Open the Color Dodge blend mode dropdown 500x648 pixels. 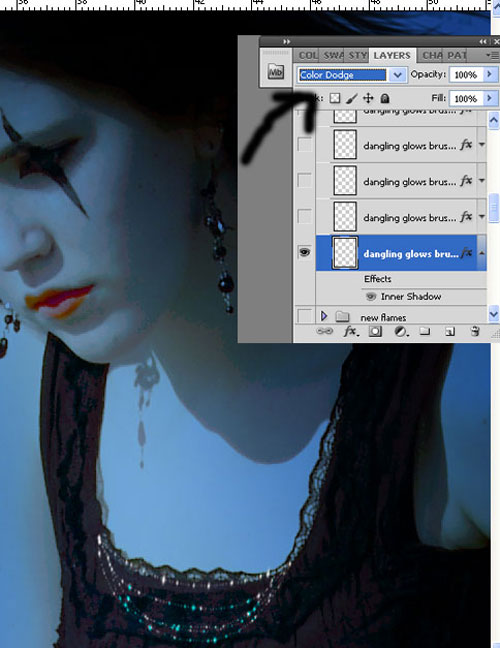397,75
